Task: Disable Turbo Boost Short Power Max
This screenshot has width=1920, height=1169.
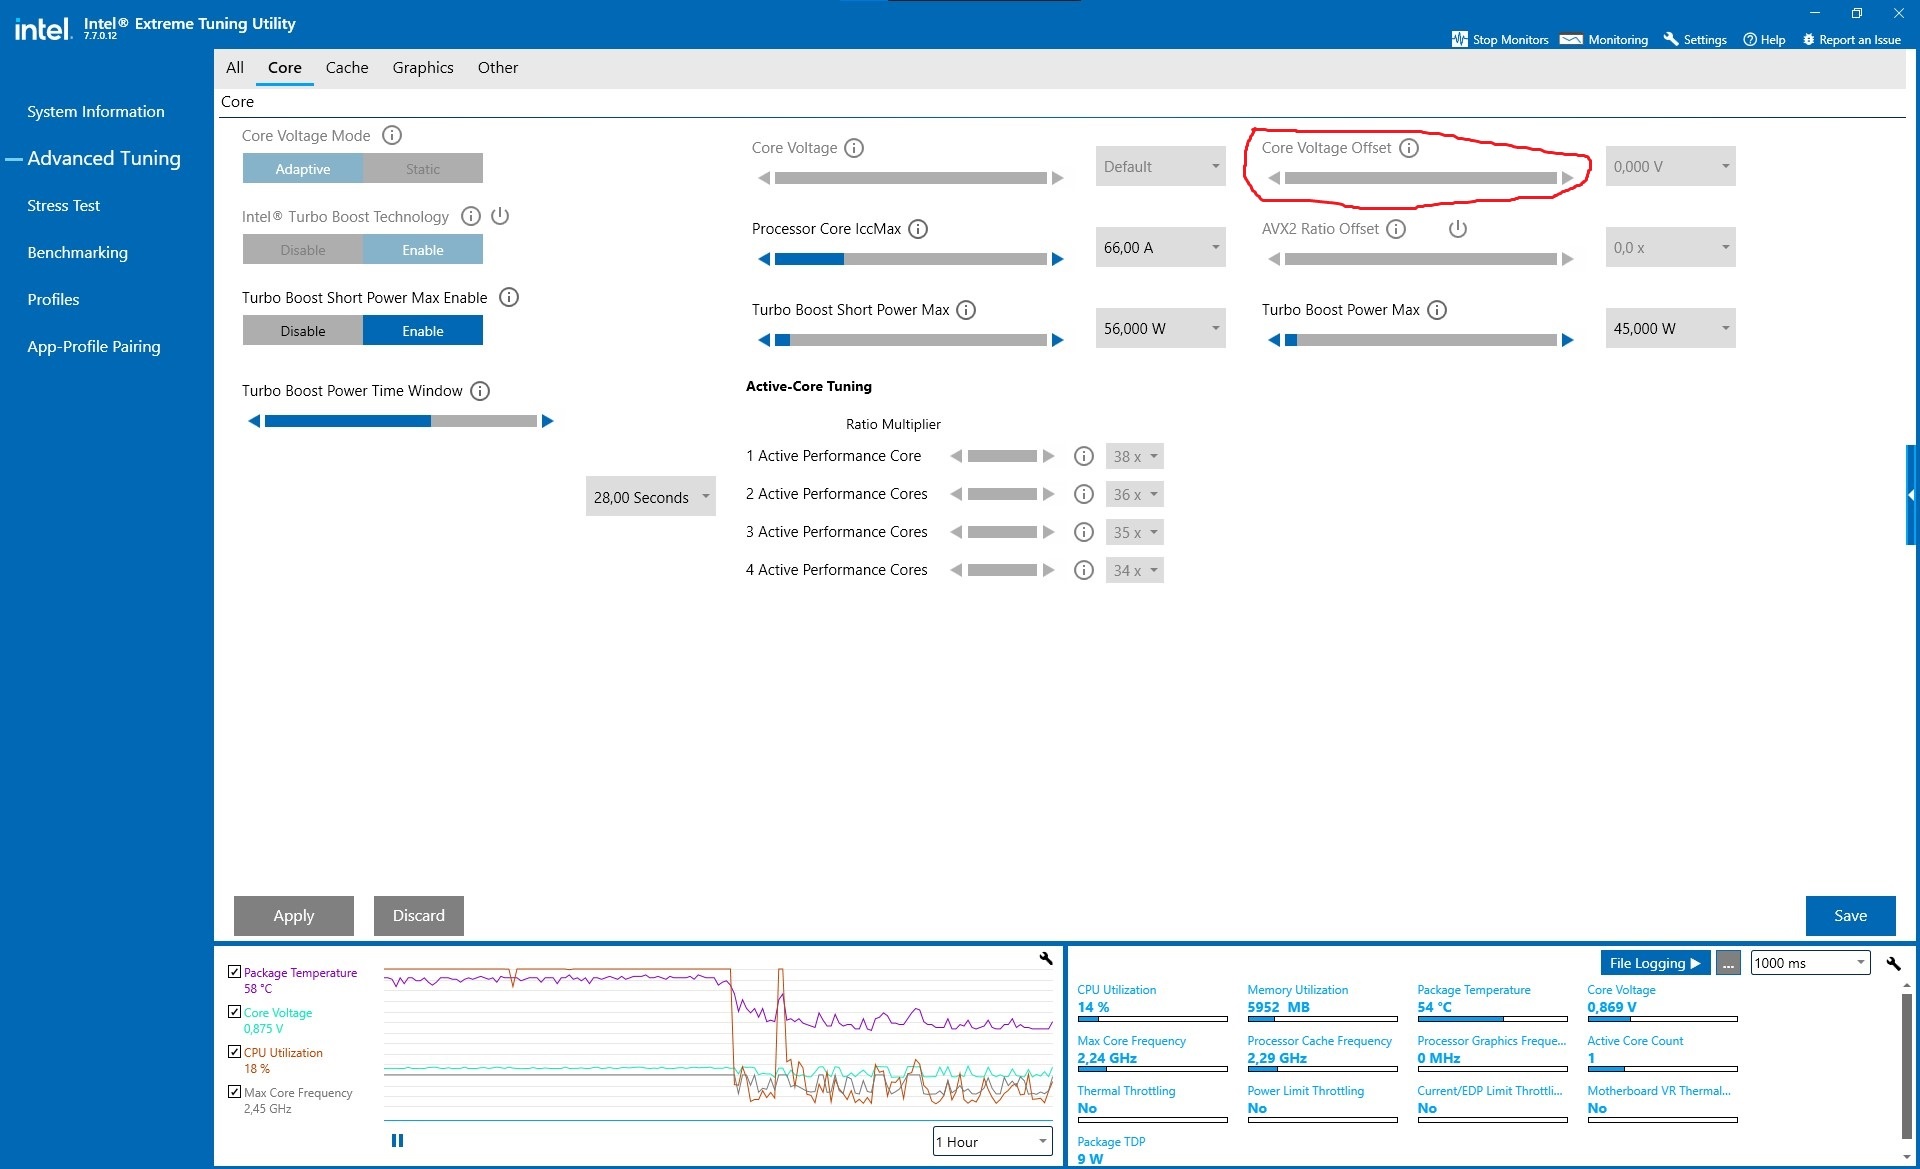Action: click(302, 330)
